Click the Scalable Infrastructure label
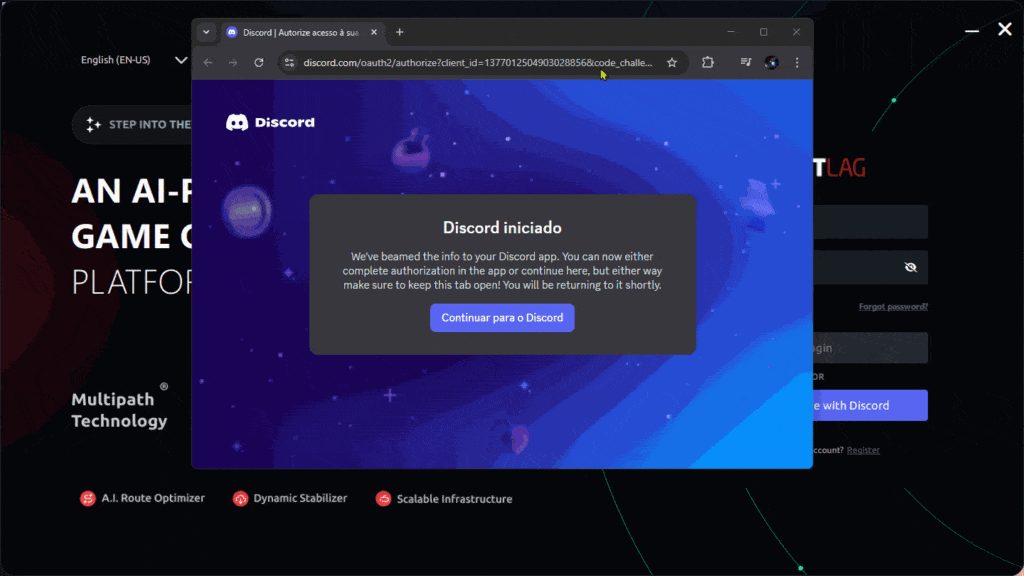This screenshot has height=576, width=1024. [455, 499]
